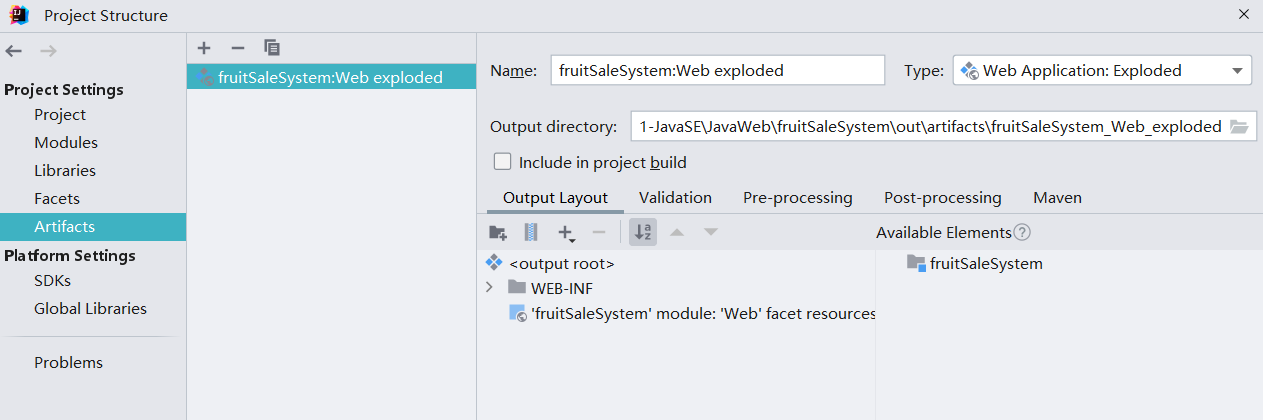Image resolution: width=1263 pixels, height=420 pixels.
Task: Click the help icon beside Available Elements
Action: pos(1022,233)
